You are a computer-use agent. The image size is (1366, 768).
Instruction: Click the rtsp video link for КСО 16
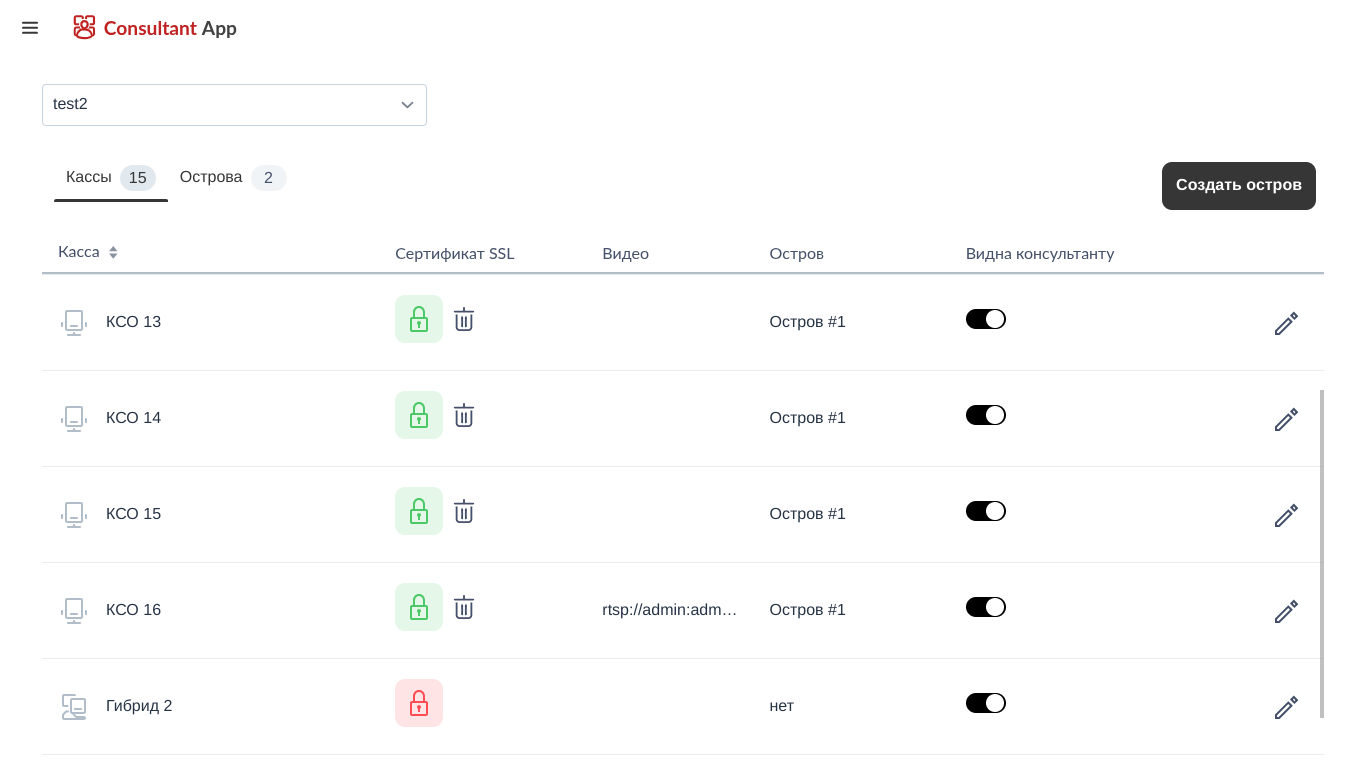click(669, 609)
